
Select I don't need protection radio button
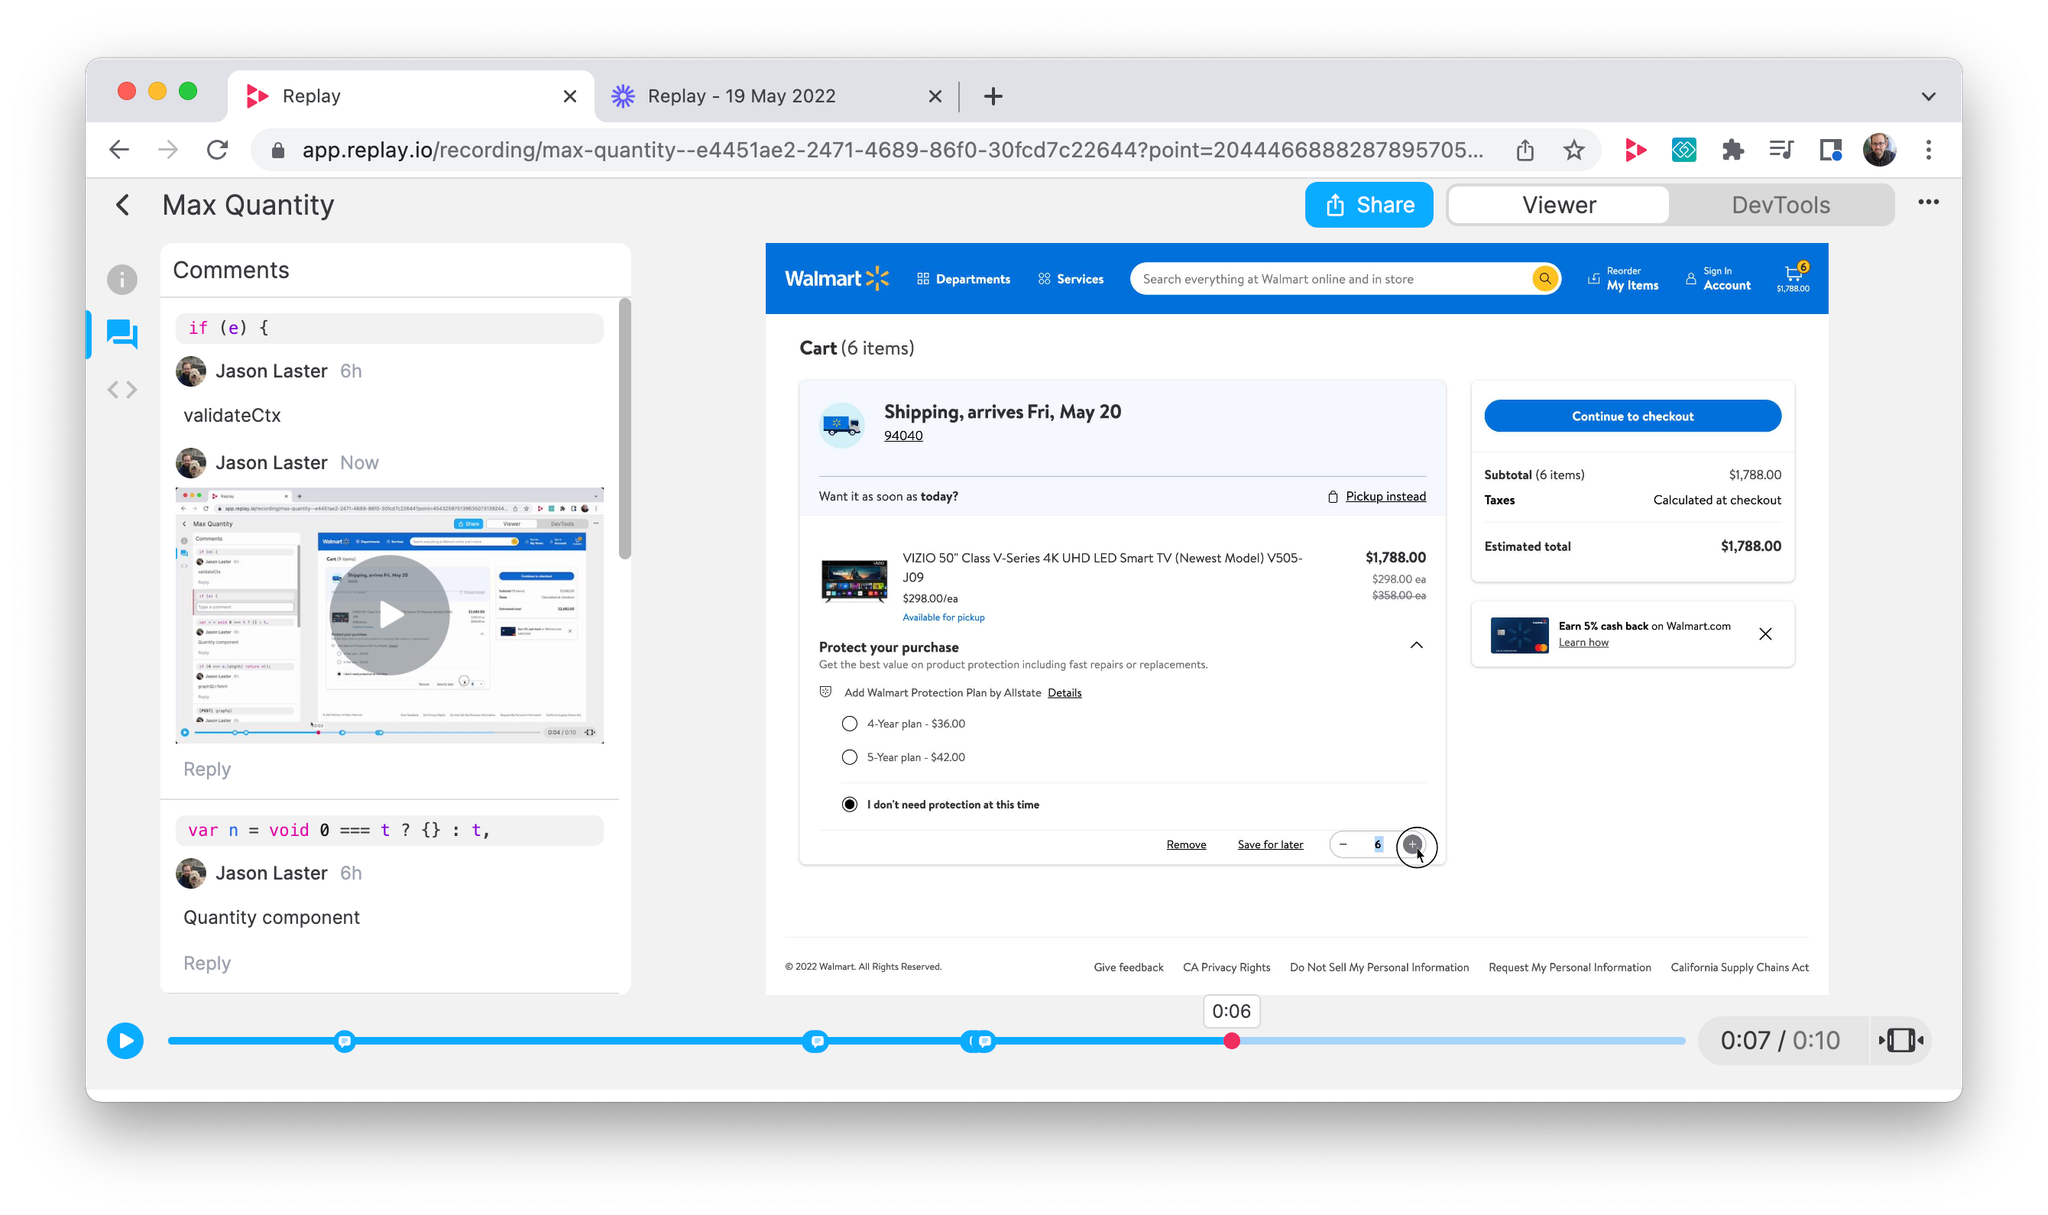[850, 805]
